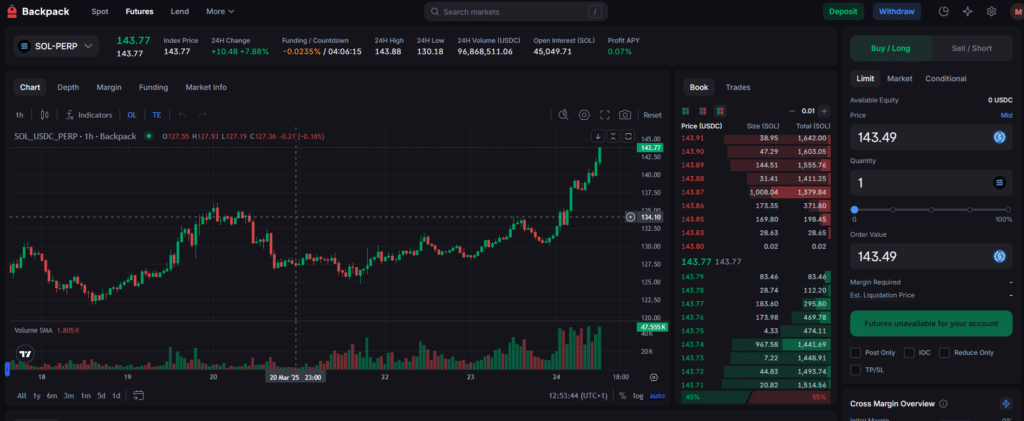Toggle log scale on chart
1024x421 pixels.
tap(638, 396)
